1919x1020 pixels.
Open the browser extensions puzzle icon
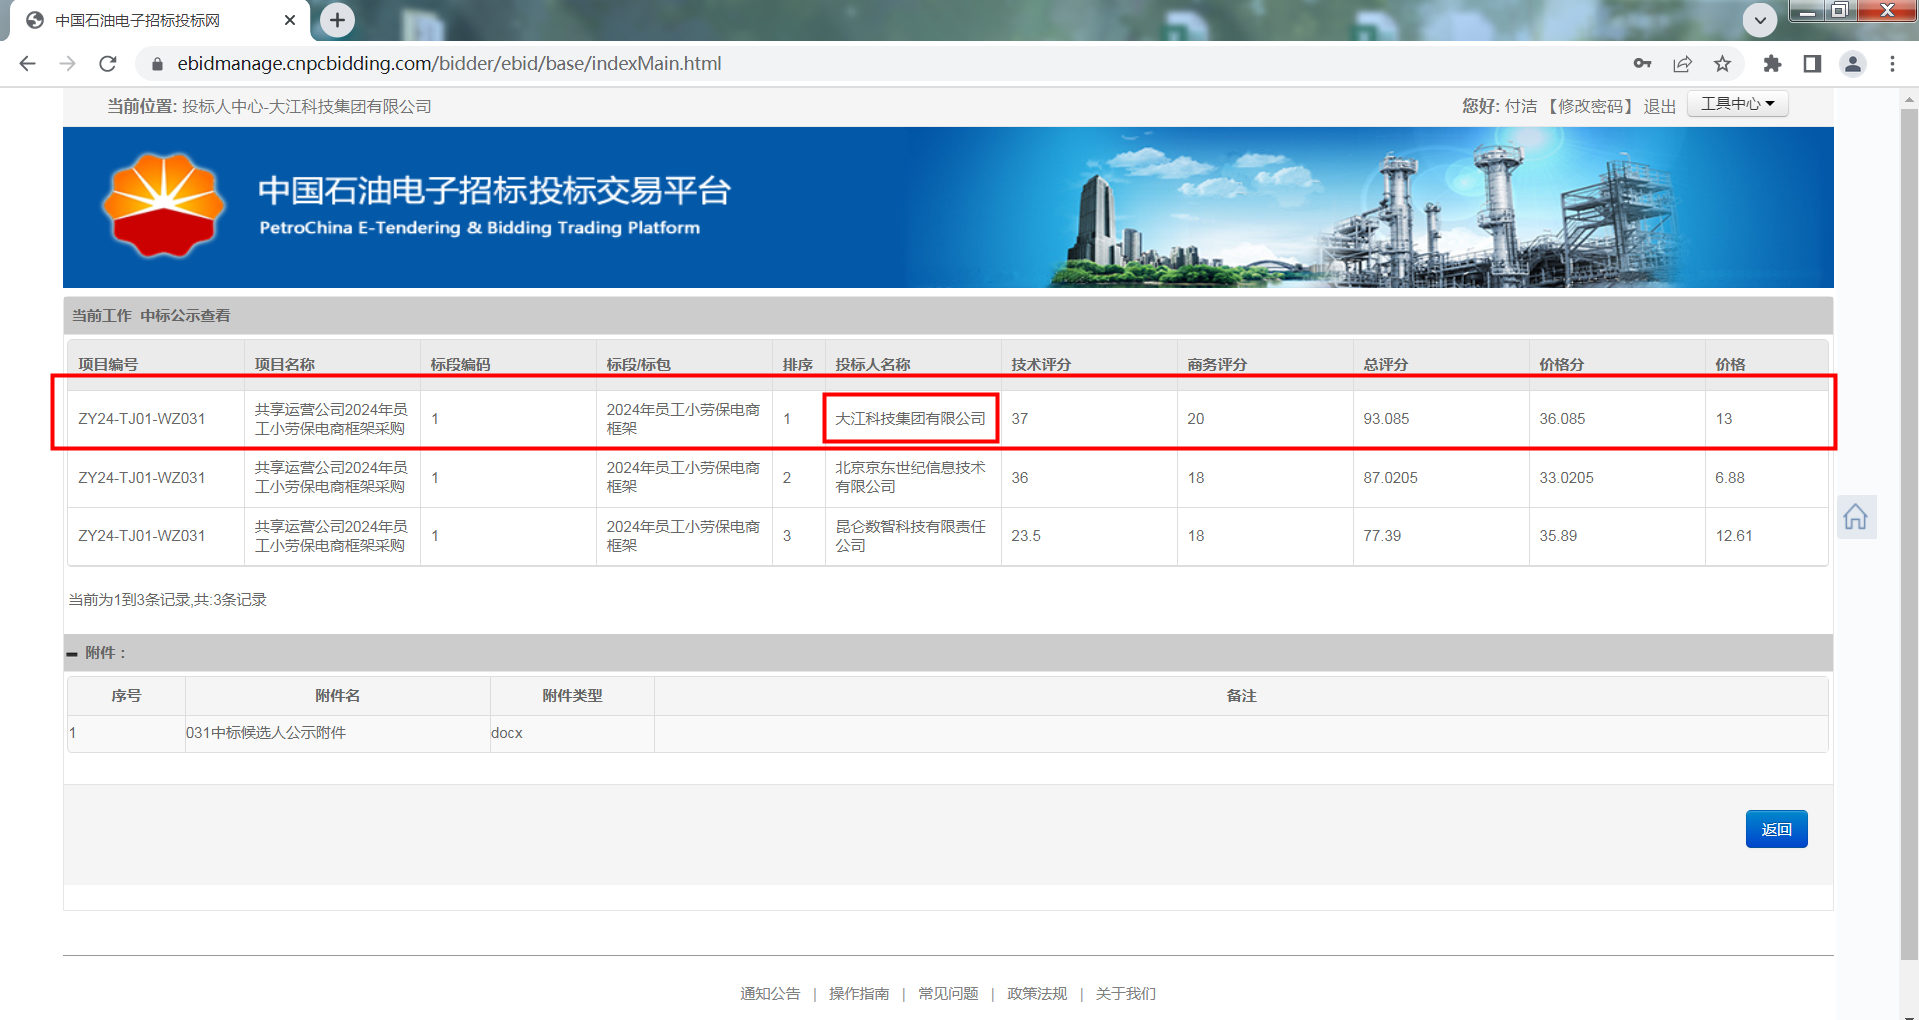1772,64
